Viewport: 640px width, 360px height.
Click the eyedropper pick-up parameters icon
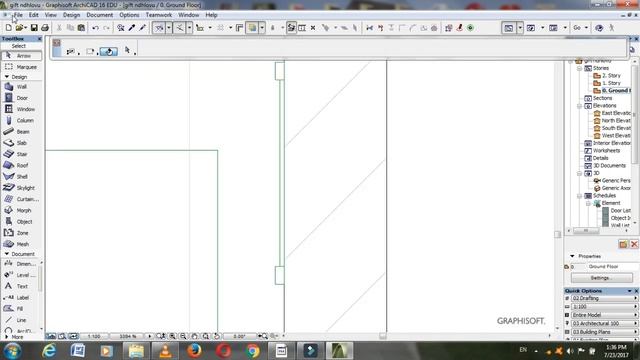[x=132, y=28]
